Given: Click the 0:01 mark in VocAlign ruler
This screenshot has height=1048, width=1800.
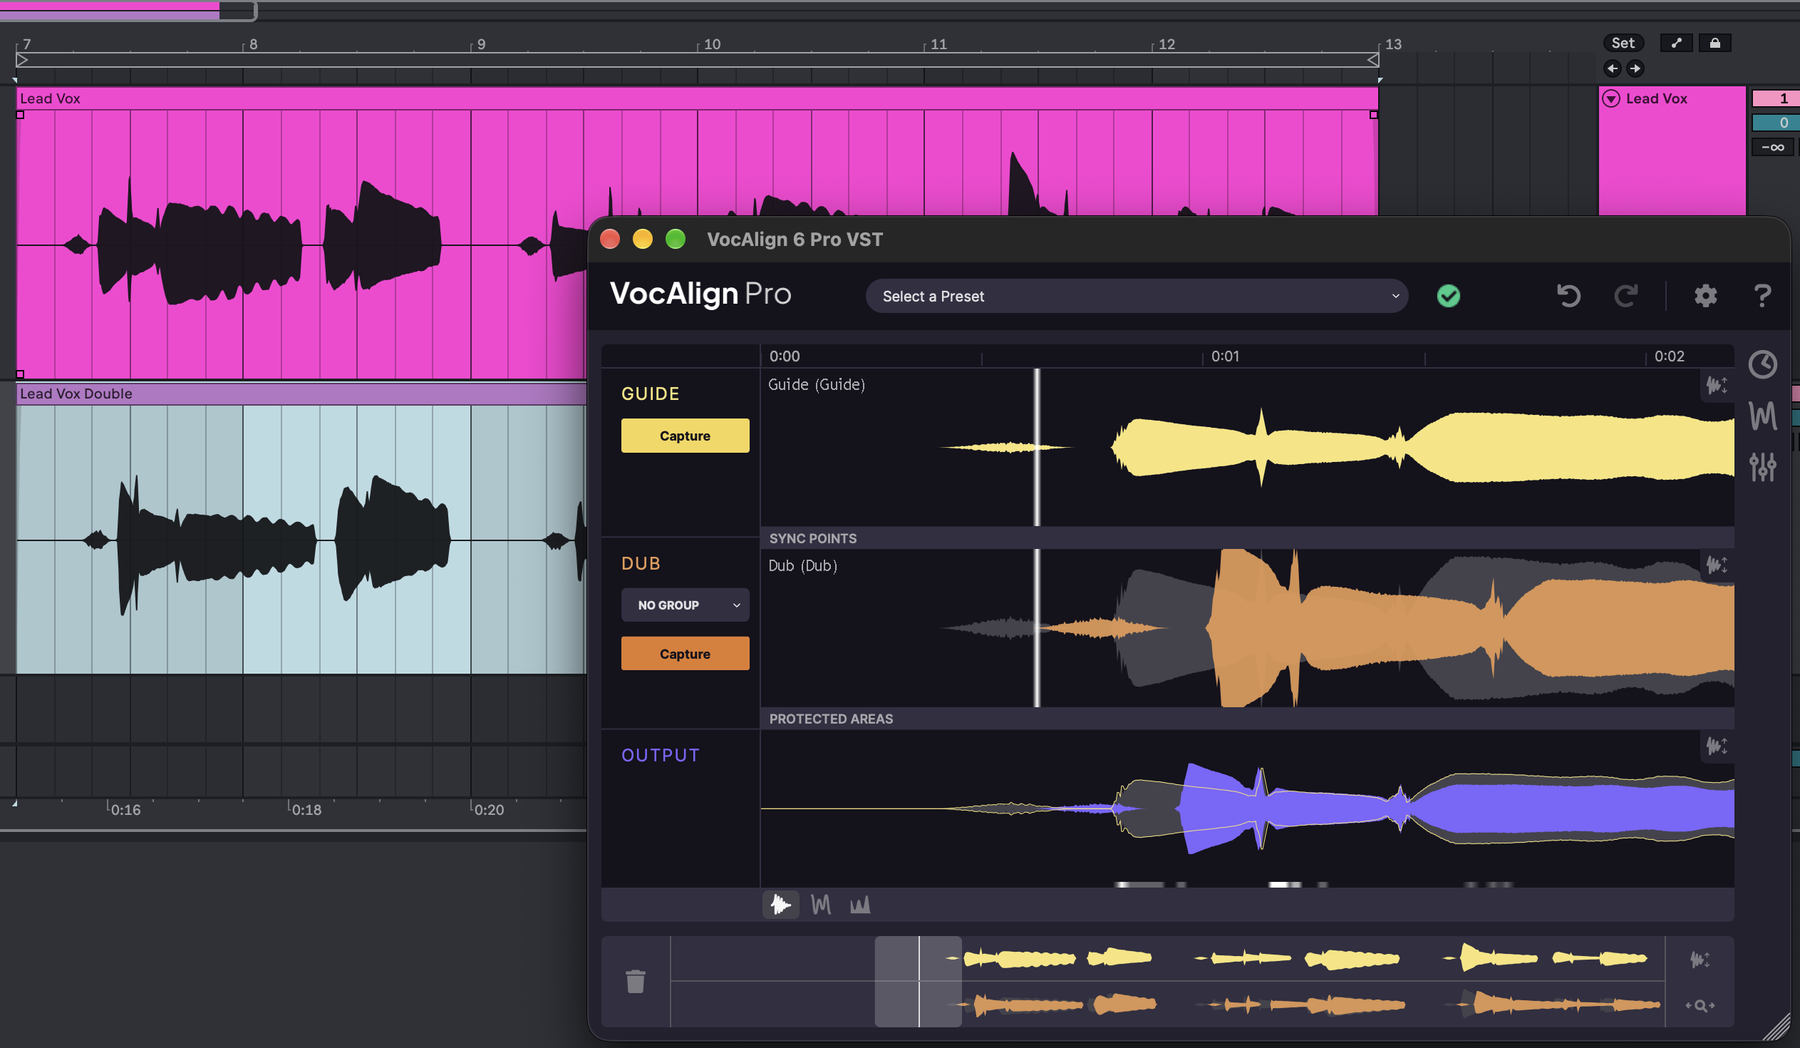Looking at the screenshot, I should 1225,356.
